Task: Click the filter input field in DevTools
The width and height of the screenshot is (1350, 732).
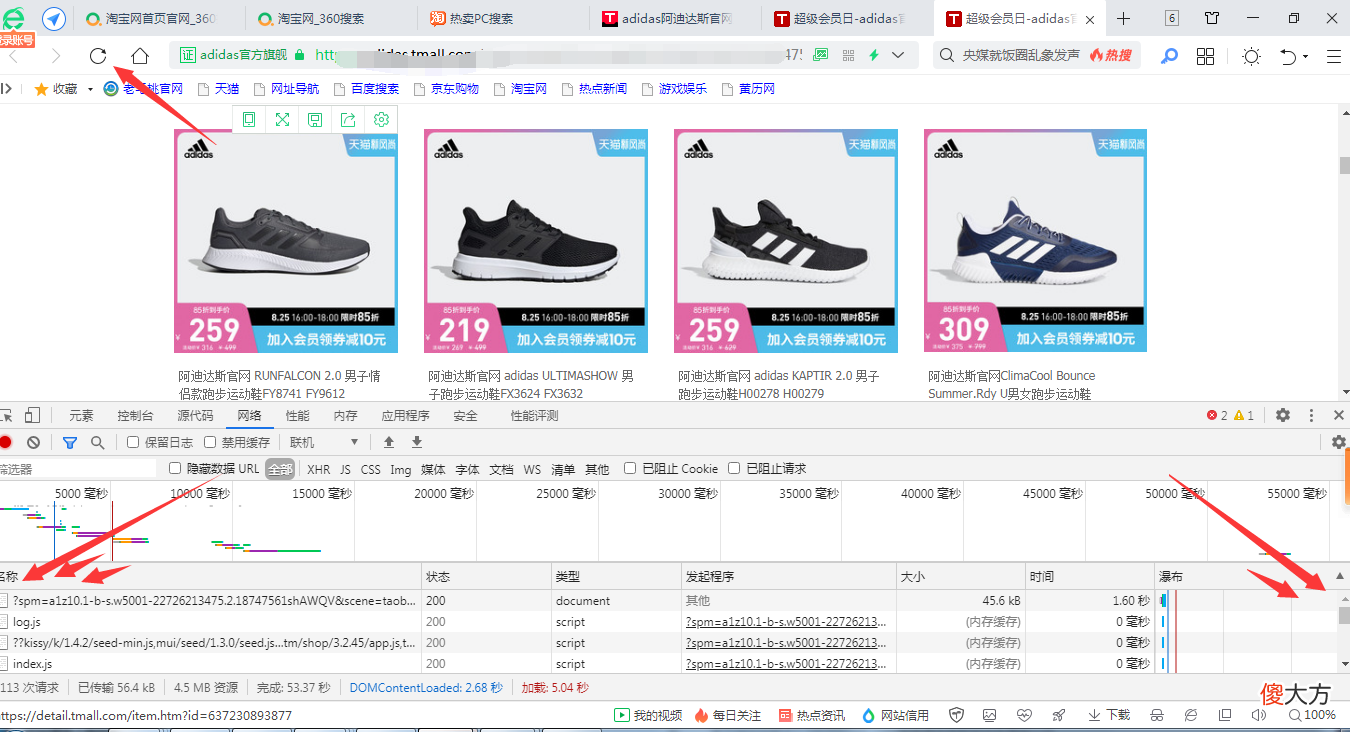Action: (x=78, y=468)
